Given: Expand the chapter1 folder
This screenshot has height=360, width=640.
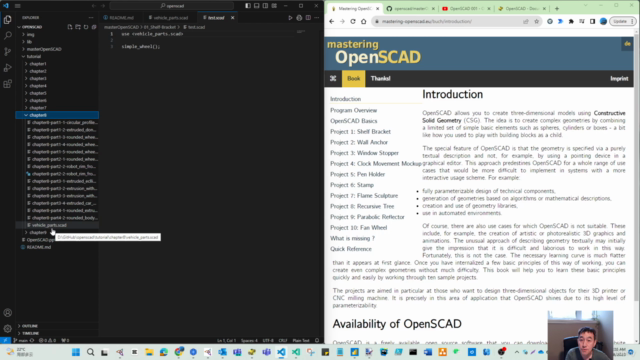Looking at the screenshot, I should click(38, 64).
